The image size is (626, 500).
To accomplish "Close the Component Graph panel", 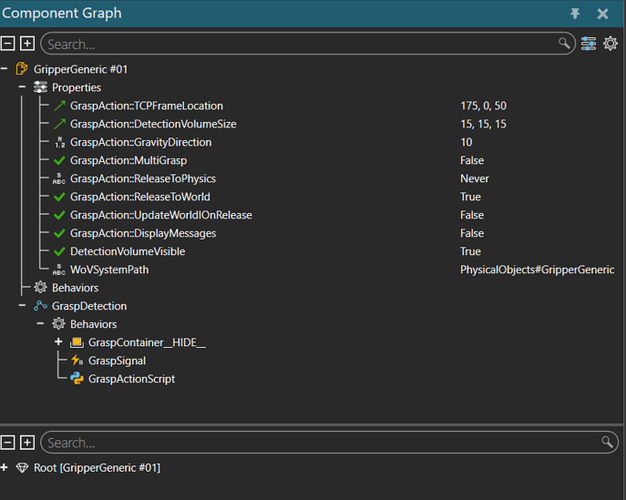I will (602, 14).
